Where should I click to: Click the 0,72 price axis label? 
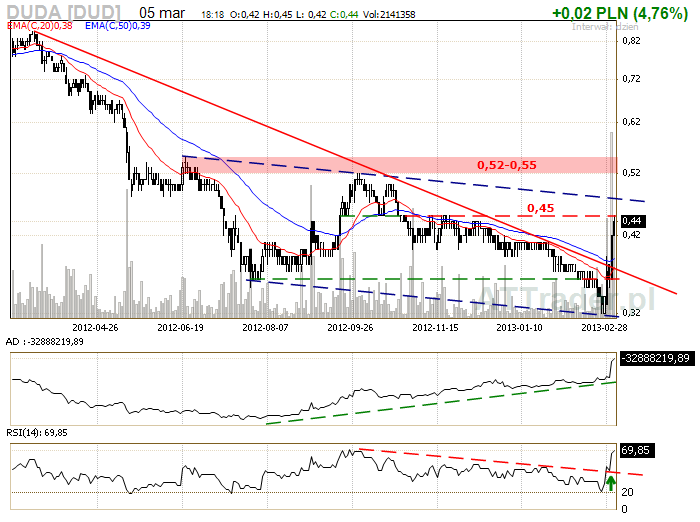click(631, 79)
